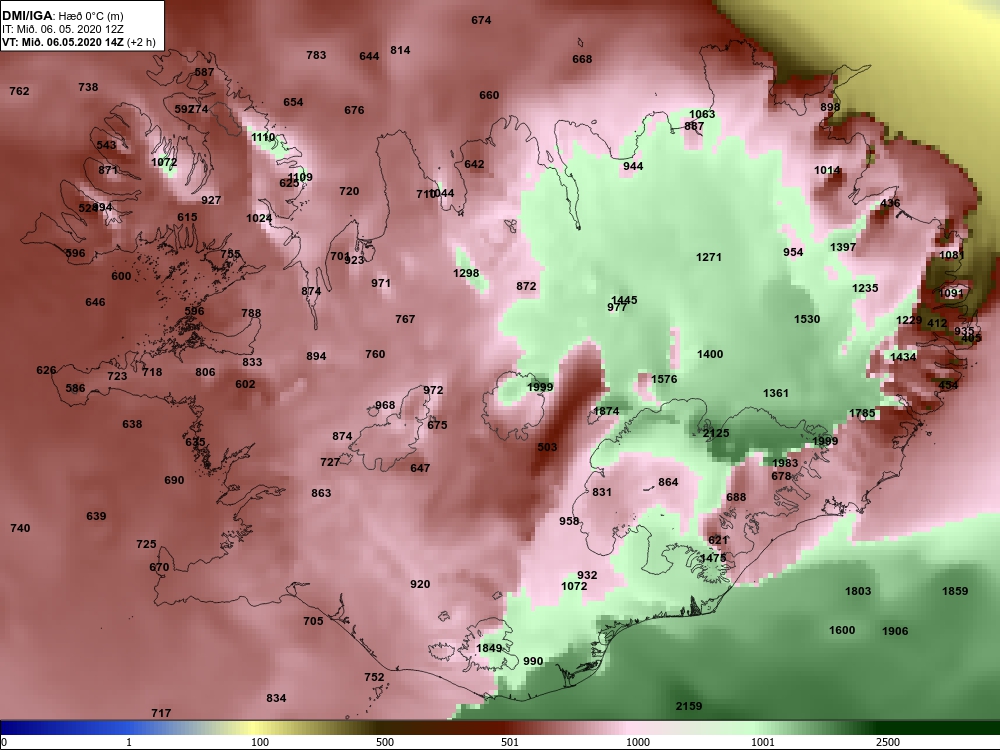Click the 1361 map value

[x=776, y=393]
